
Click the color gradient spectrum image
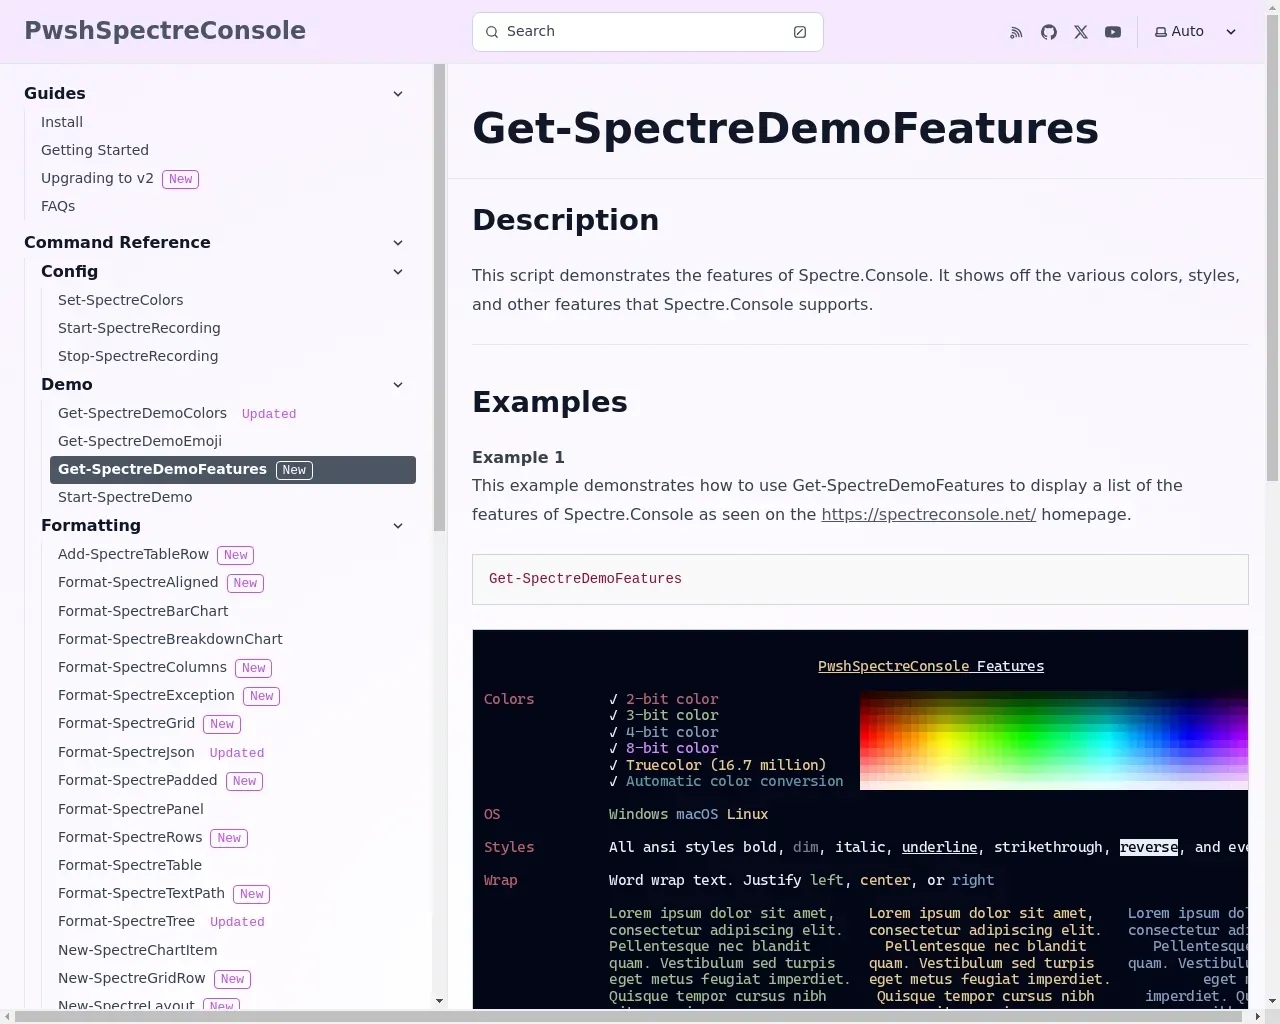(x=1054, y=740)
